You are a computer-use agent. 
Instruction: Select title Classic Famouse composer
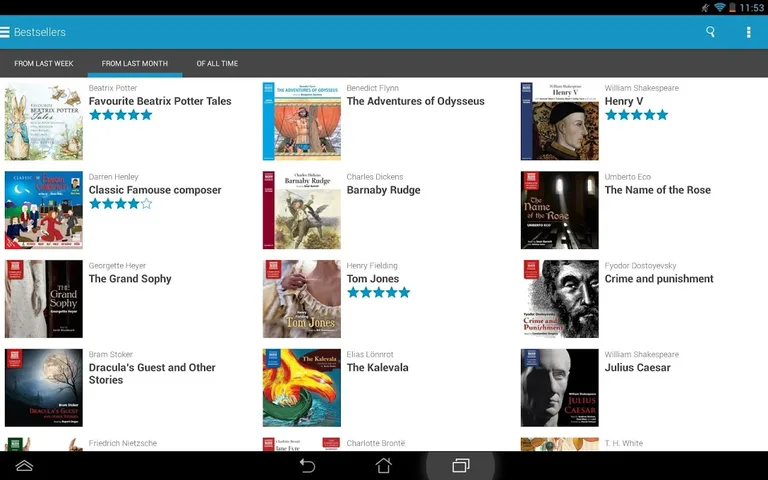[155, 190]
